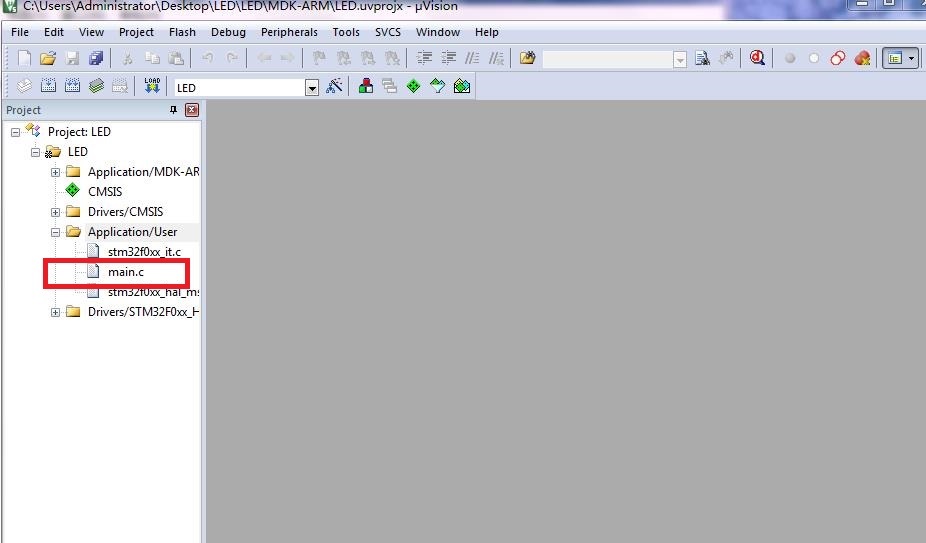Download code to flash with the LOAD icon
The image size is (926, 543).
click(x=152, y=86)
